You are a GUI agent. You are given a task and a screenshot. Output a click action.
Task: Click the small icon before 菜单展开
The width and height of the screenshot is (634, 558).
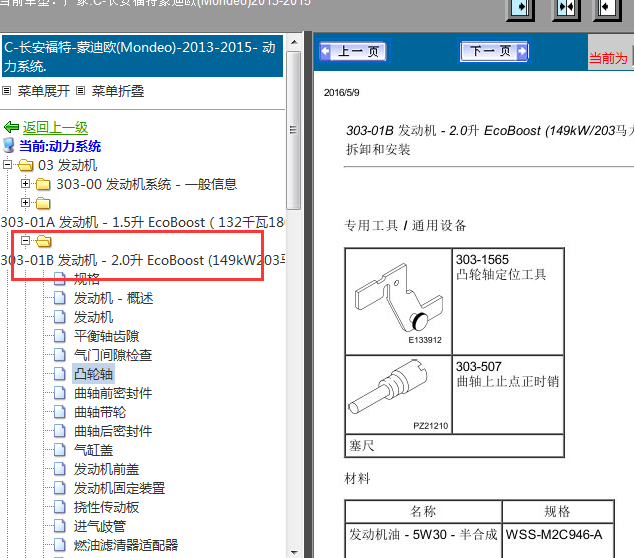[6, 91]
